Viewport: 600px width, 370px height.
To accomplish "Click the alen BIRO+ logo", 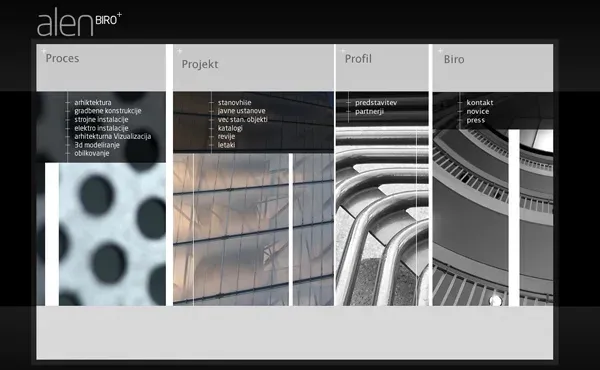I will [x=79, y=23].
